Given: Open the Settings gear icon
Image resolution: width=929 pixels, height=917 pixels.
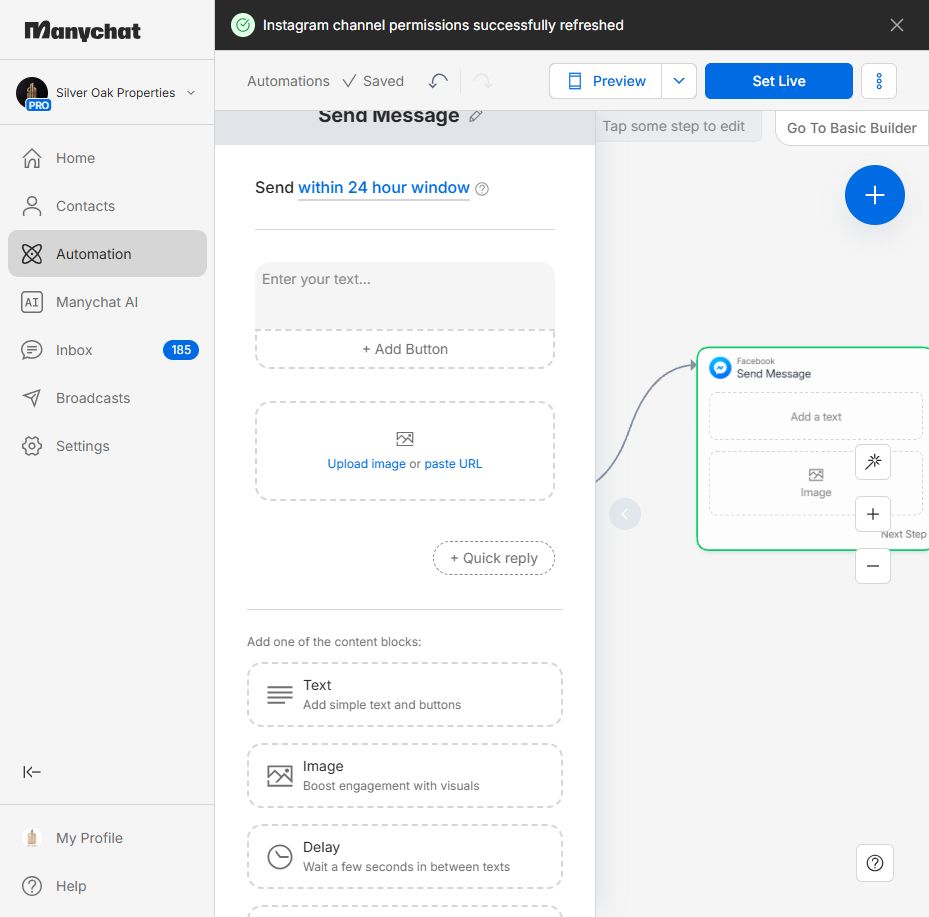Looking at the screenshot, I should tap(32, 446).
